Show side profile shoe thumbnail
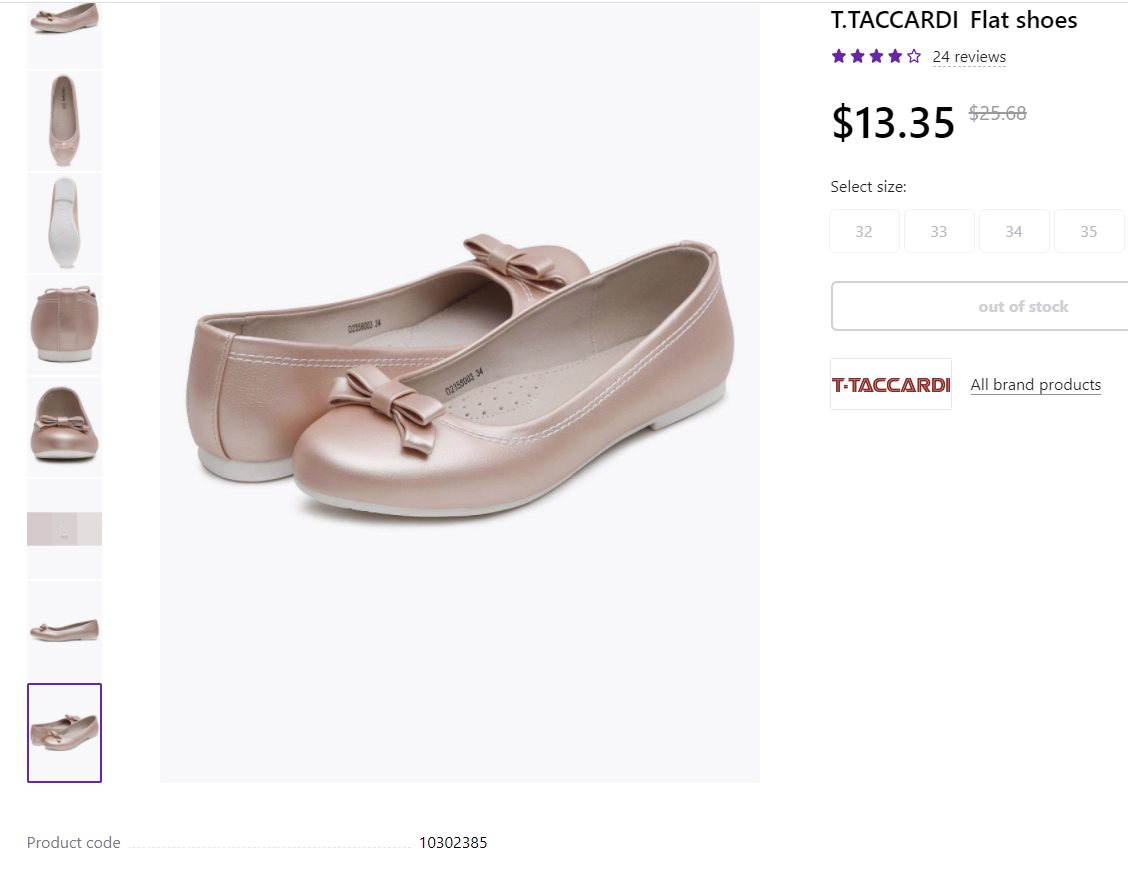 click(x=64, y=630)
